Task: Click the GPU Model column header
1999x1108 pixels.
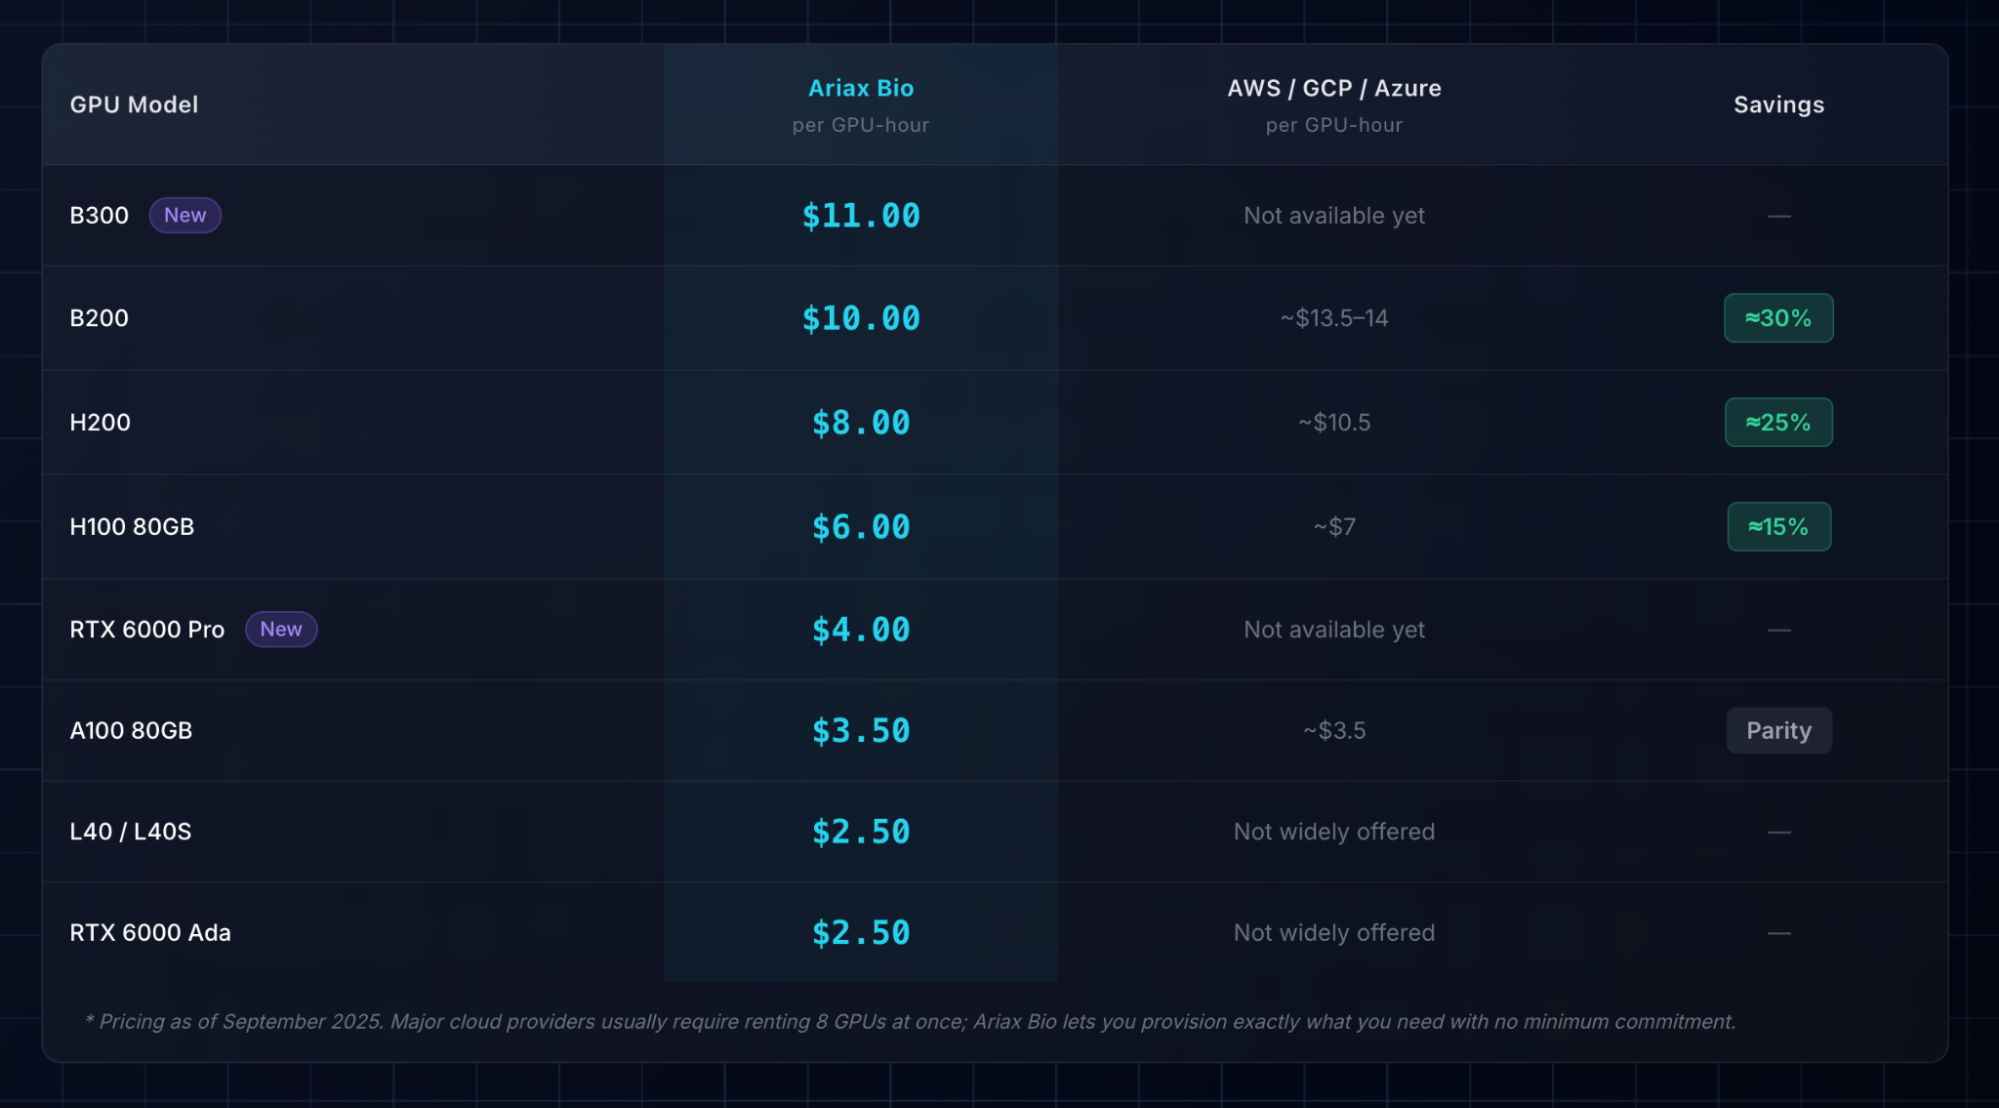Action: coord(134,104)
